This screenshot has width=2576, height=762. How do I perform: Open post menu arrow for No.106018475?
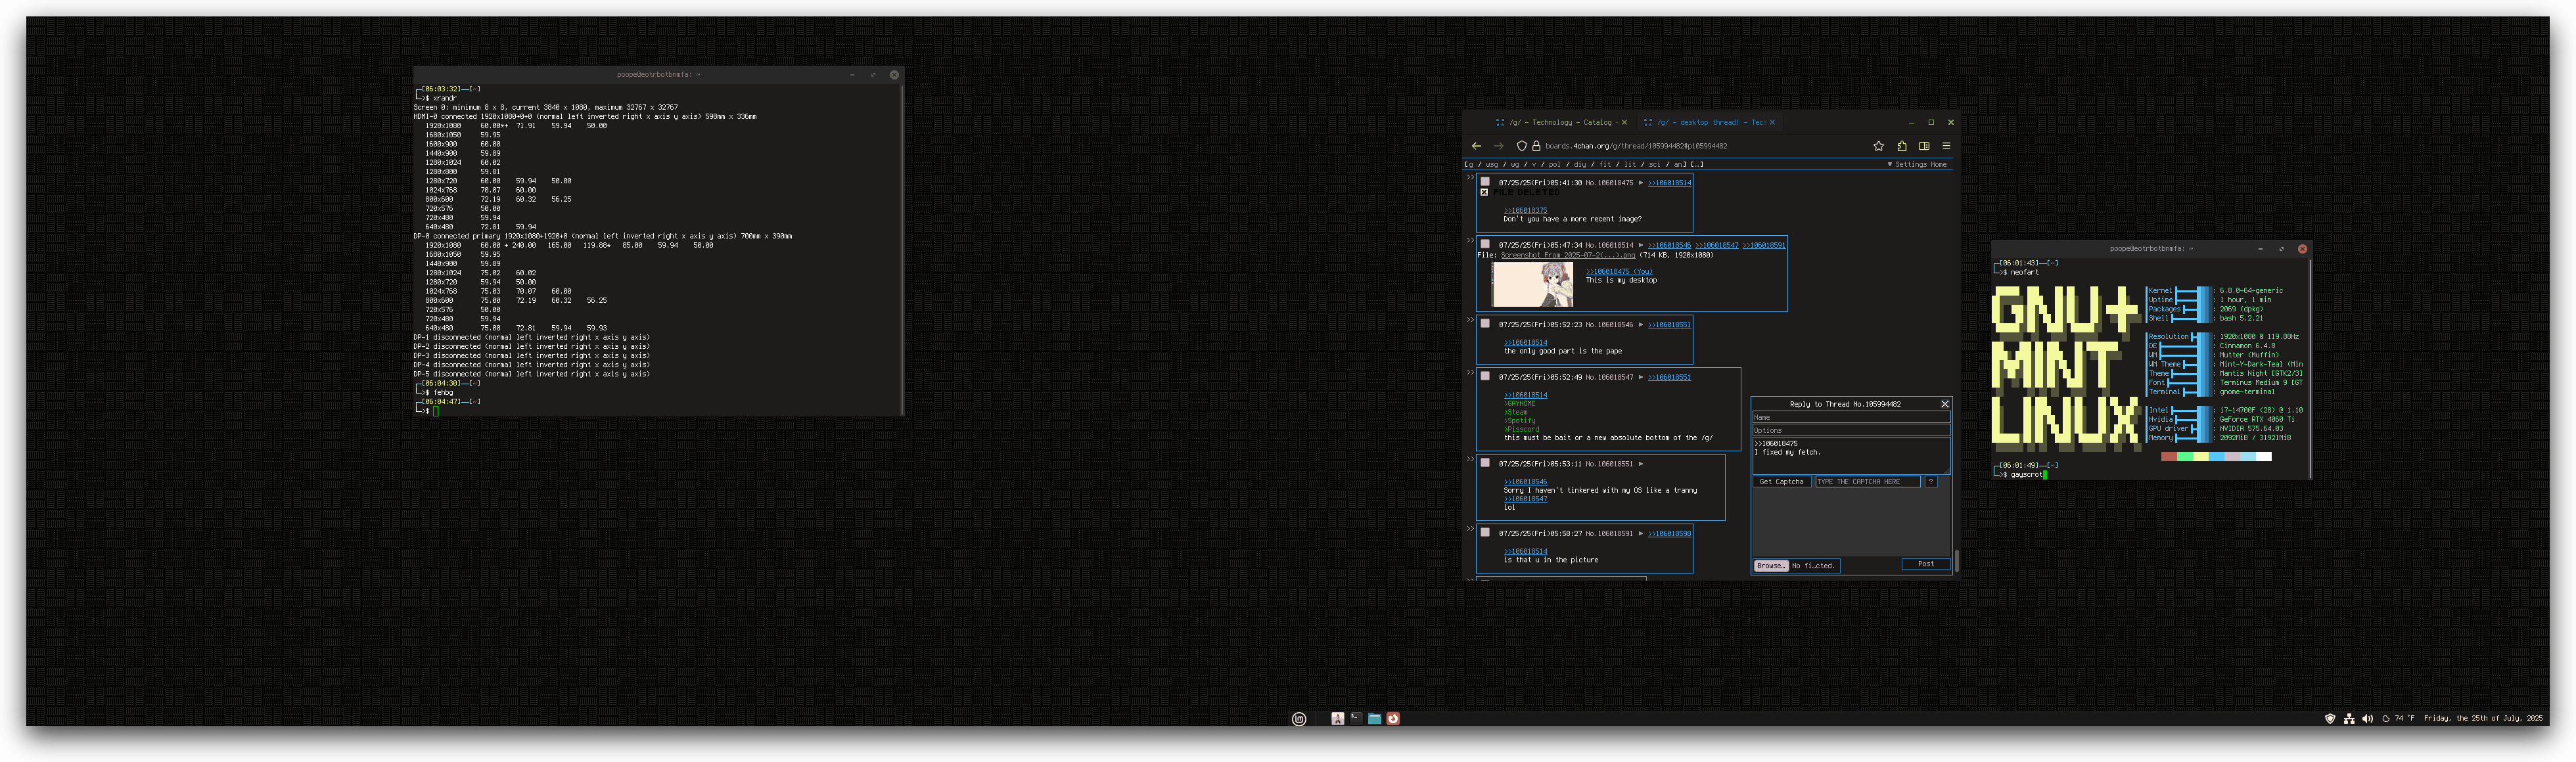click(1640, 183)
